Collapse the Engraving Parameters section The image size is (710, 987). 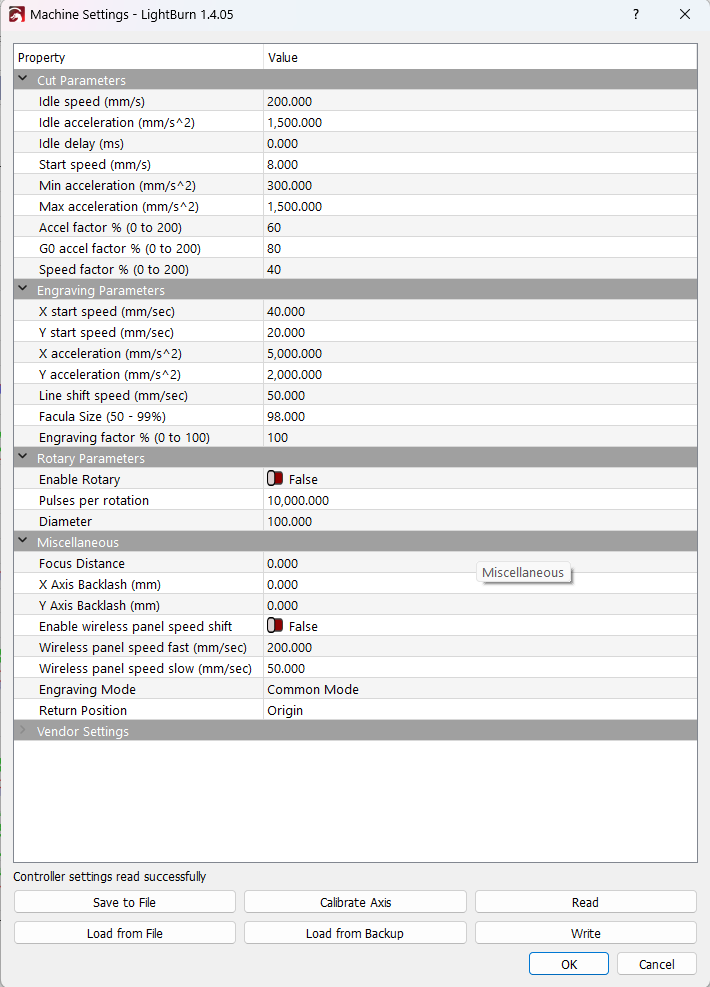tap(23, 290)
